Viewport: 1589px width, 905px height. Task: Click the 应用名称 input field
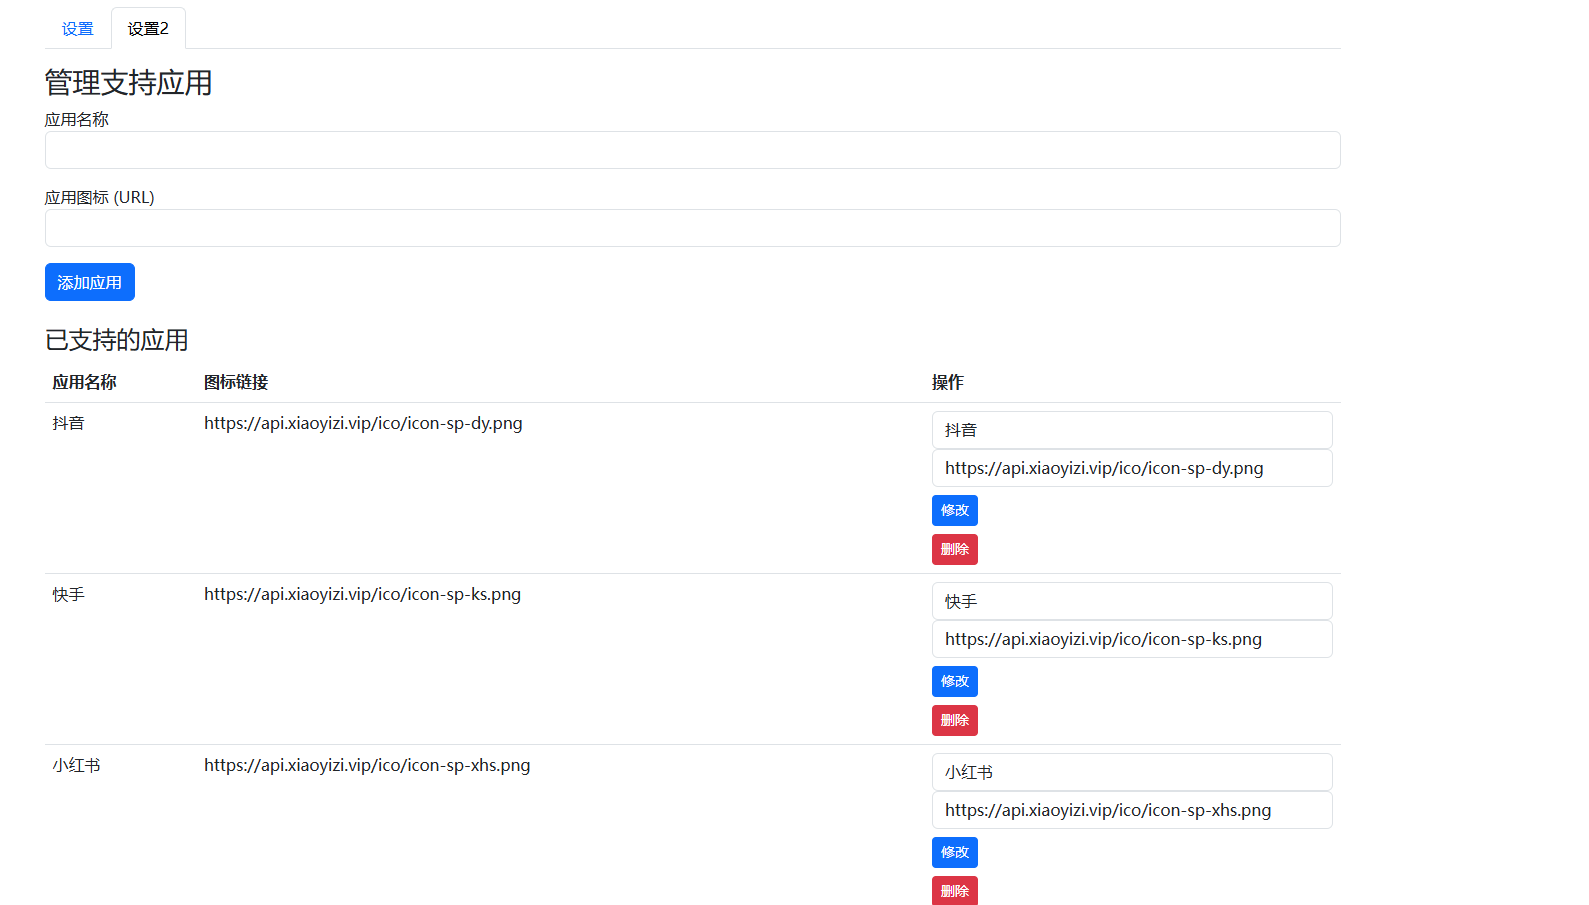[692, 150]
